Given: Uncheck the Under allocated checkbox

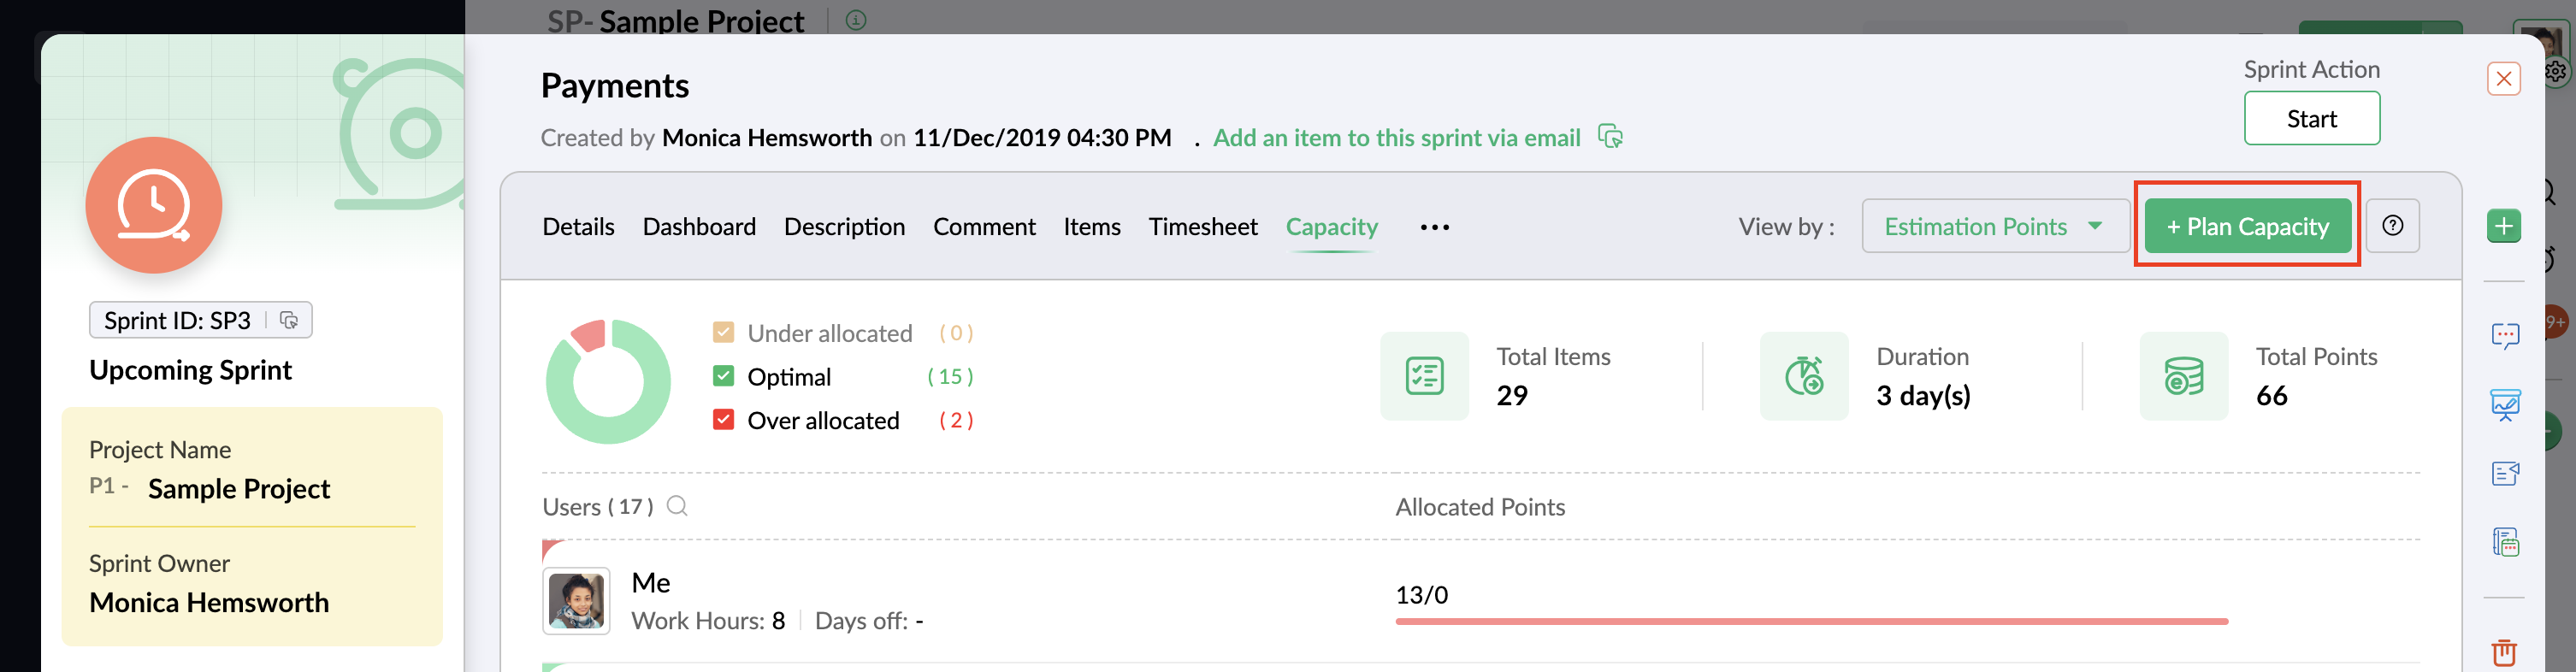Looking at the screenshot, I should click(x=724, y=332).
